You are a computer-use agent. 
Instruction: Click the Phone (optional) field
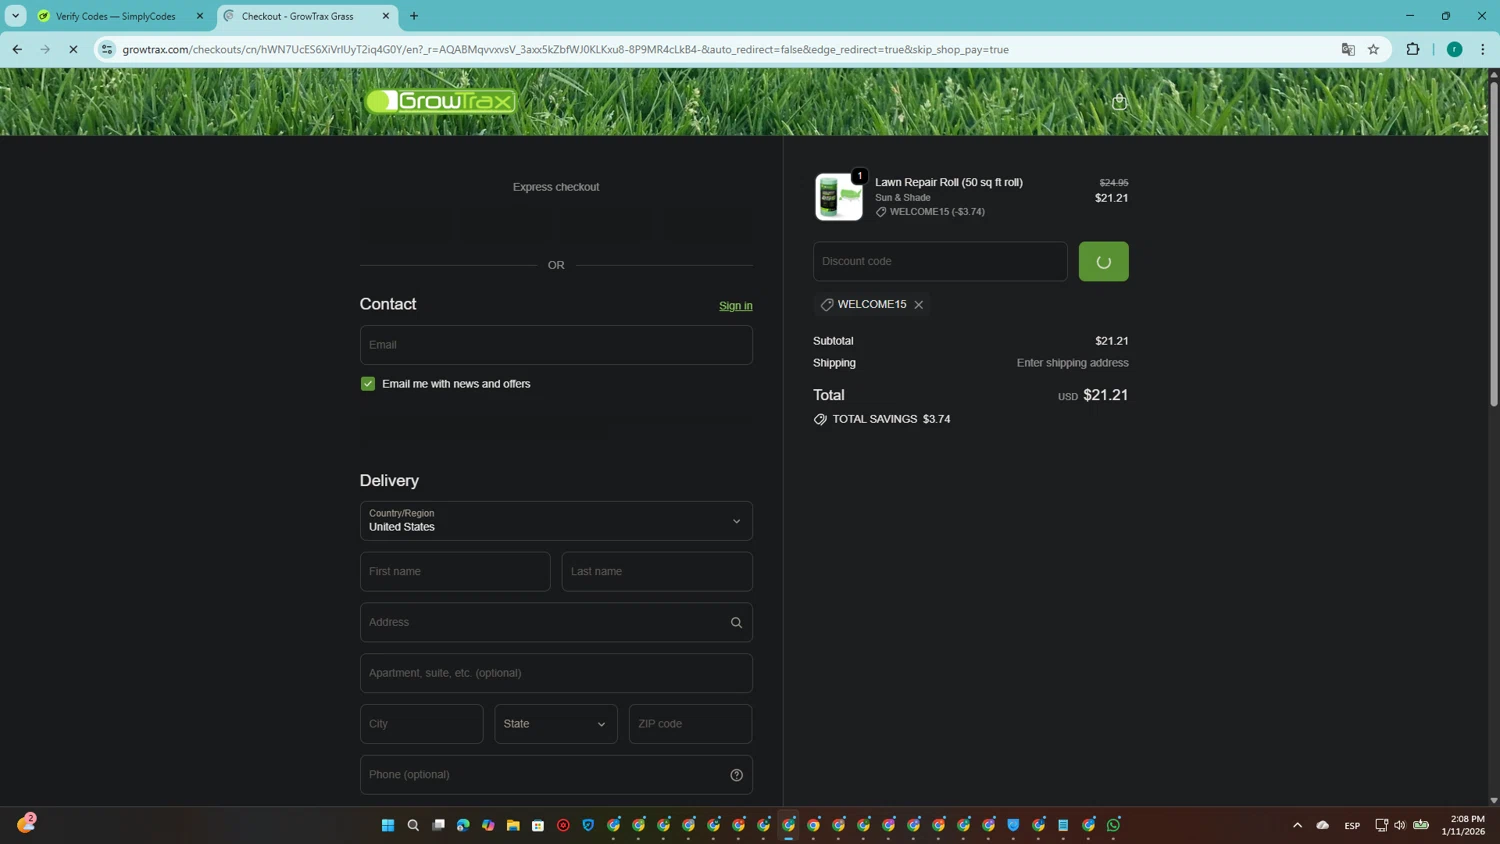[x=556, y=775]
